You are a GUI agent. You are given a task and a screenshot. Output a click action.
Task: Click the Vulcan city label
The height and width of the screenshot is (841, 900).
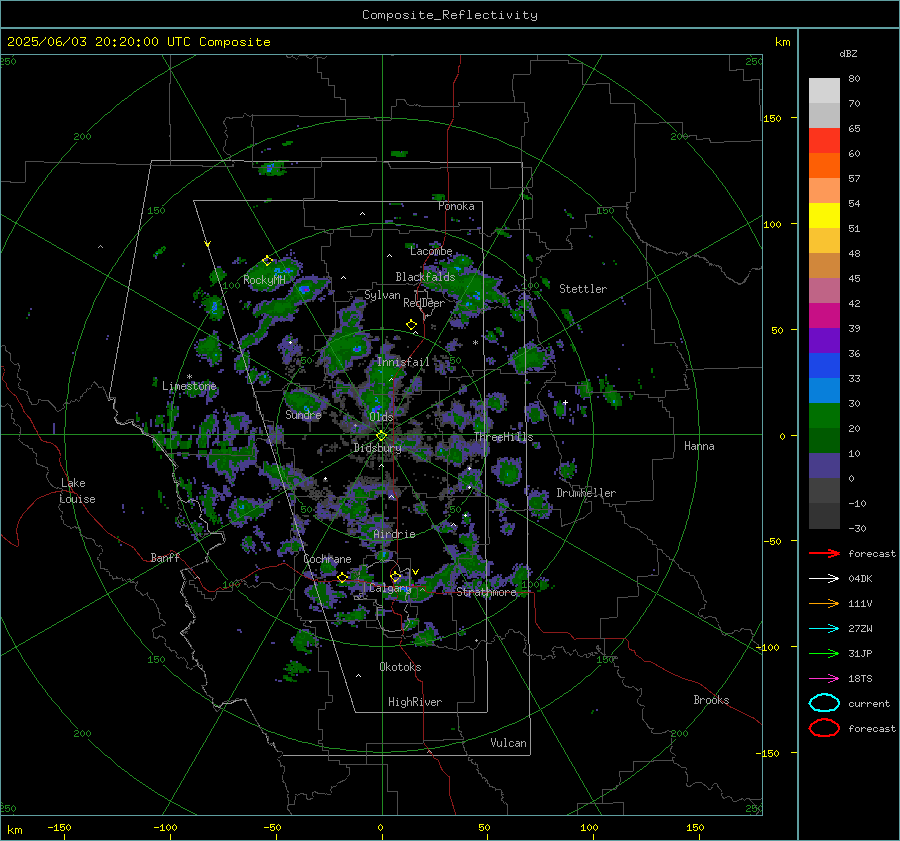pos(508,743)
